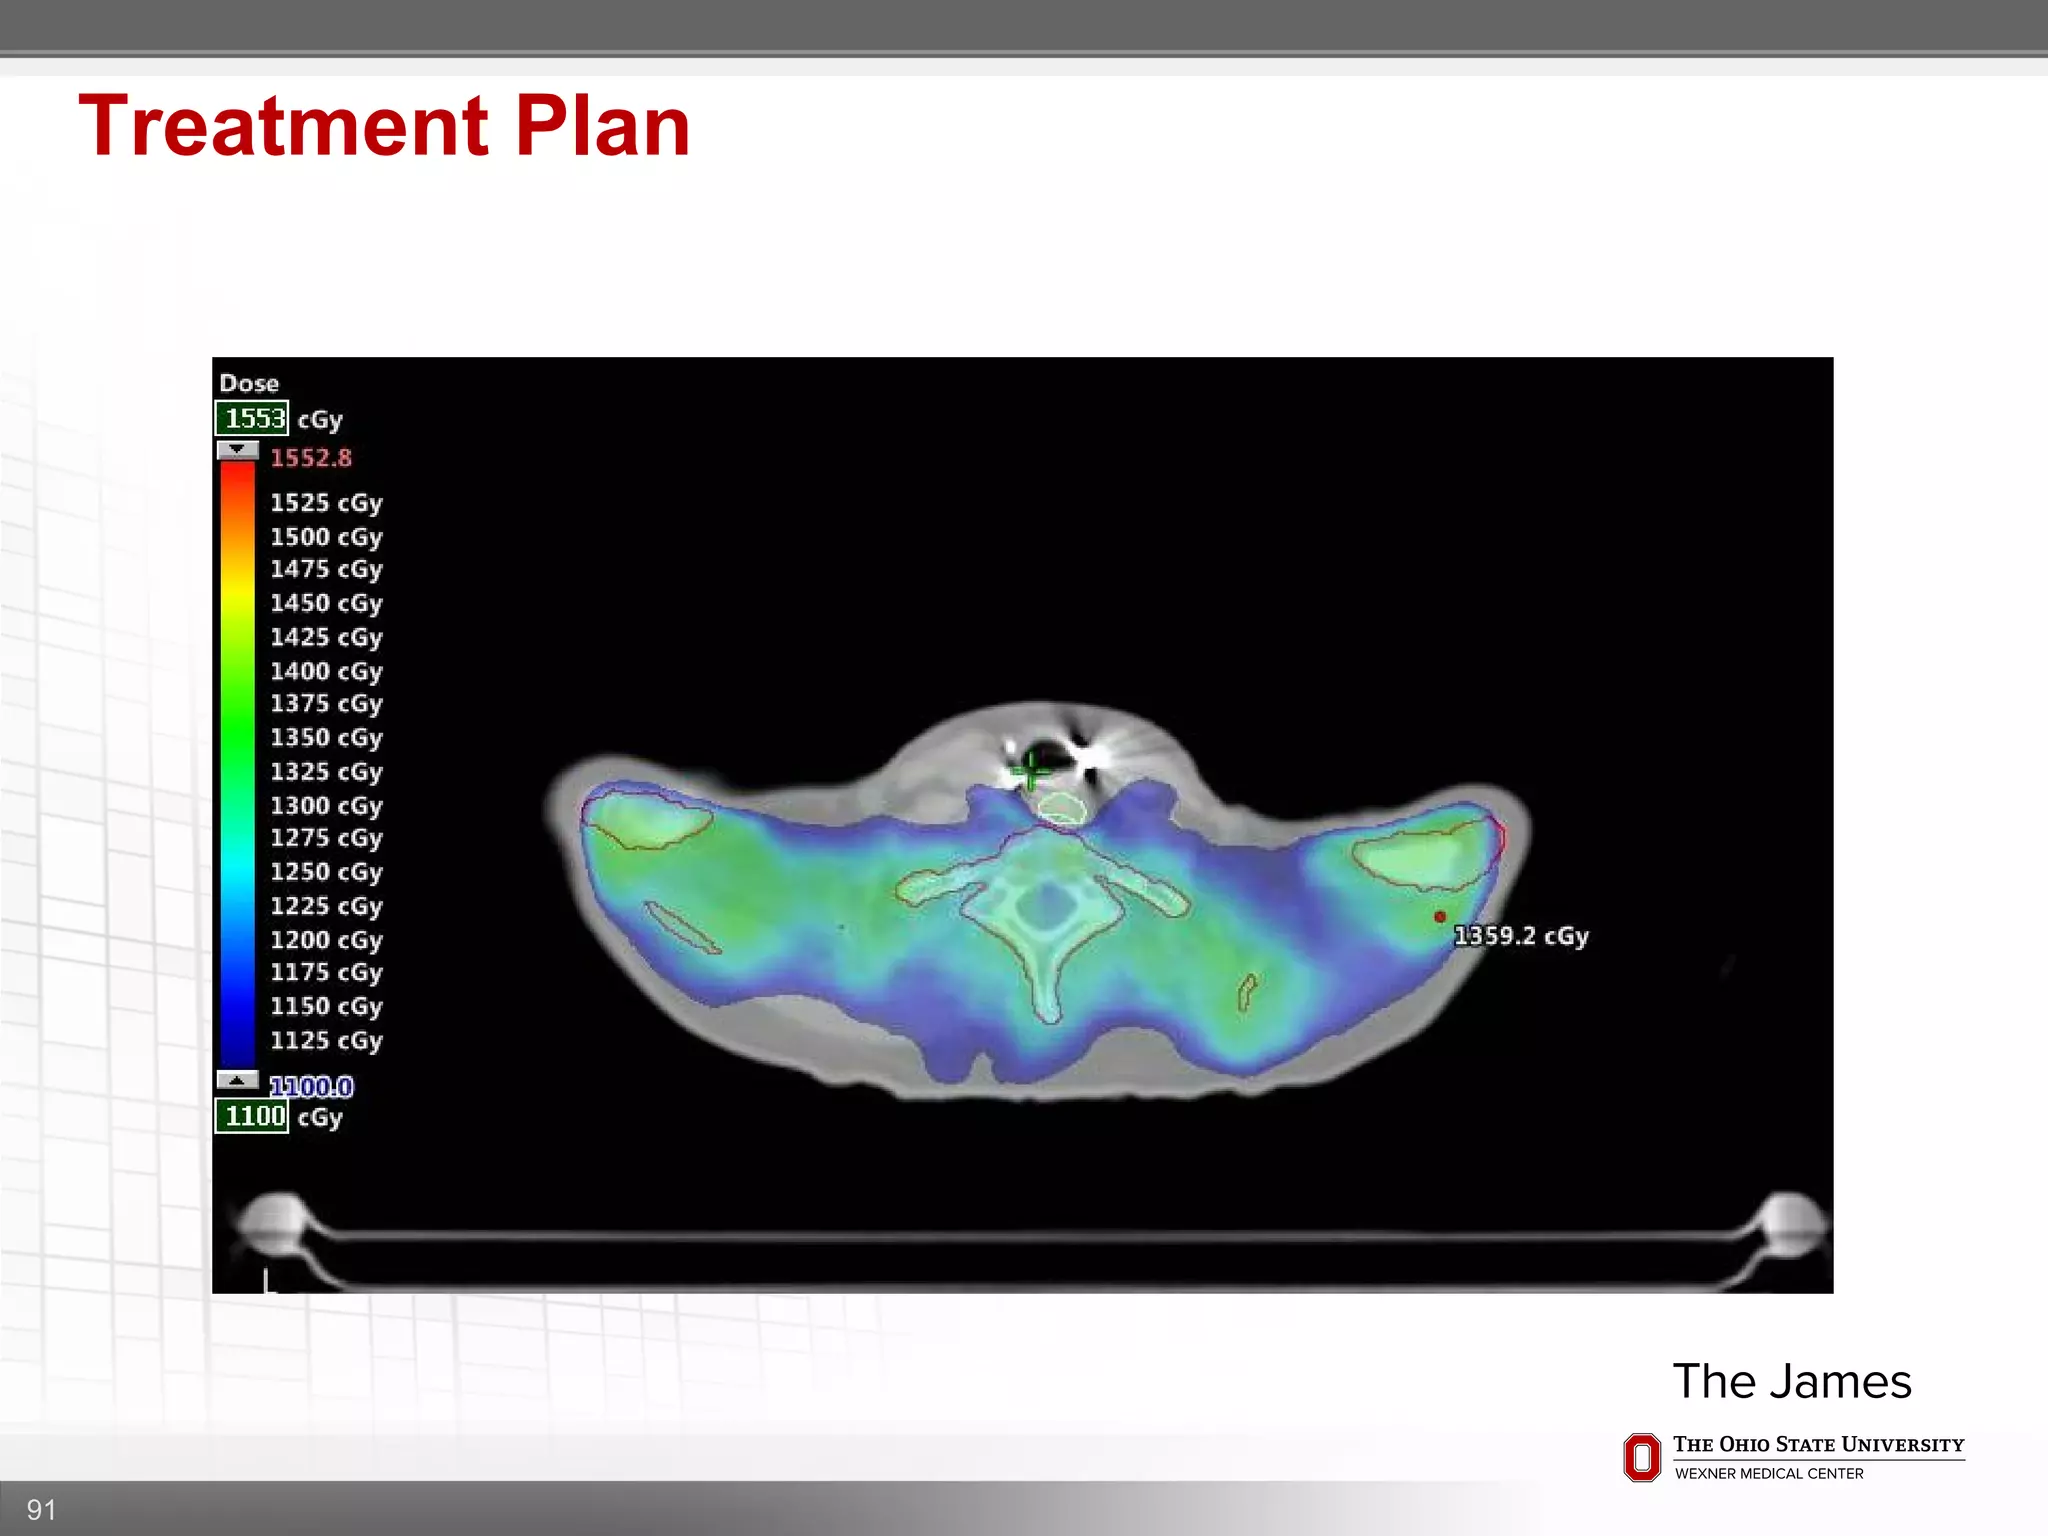Click the 1100.0 minimum value label
The image size is (2048, 1536).
(311, 1086)
